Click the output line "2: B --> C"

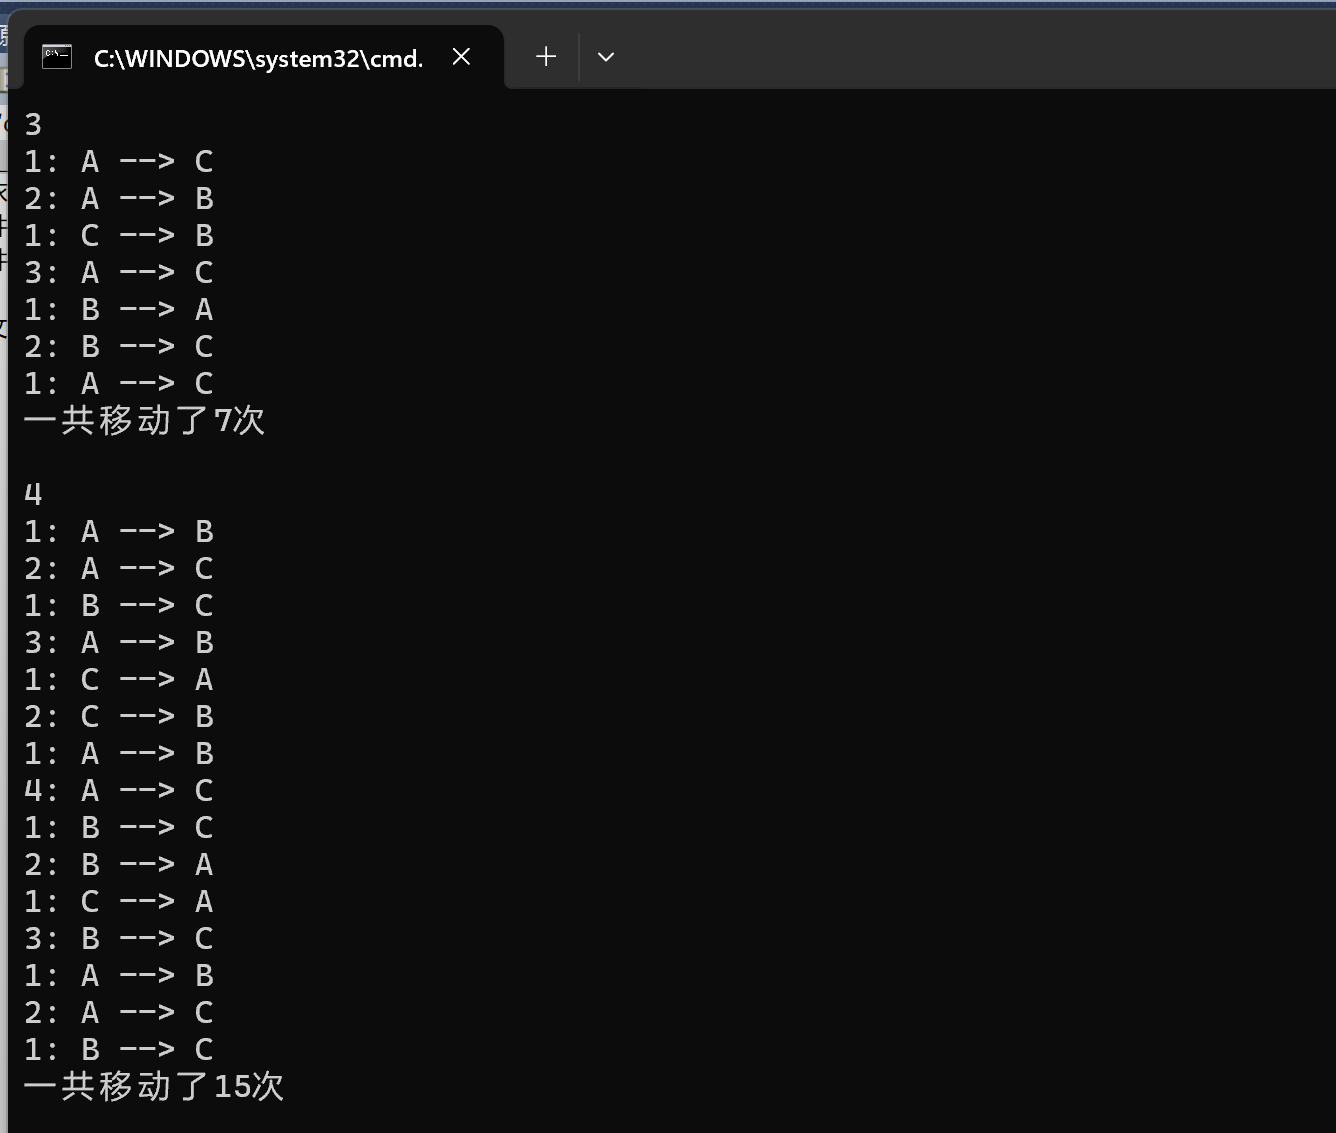pyautogui.click(x=119, y=347)
